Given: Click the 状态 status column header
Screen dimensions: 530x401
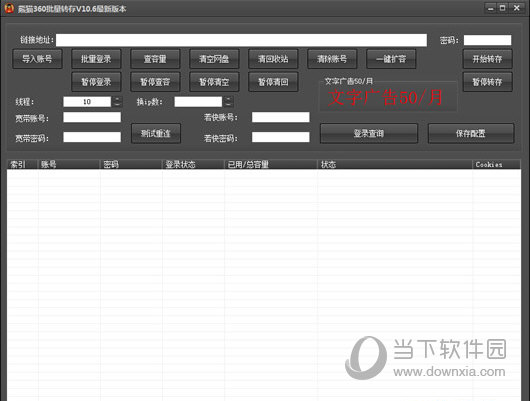Looking at the screenshot, I should pyautogui.click(x=395, y=164).
